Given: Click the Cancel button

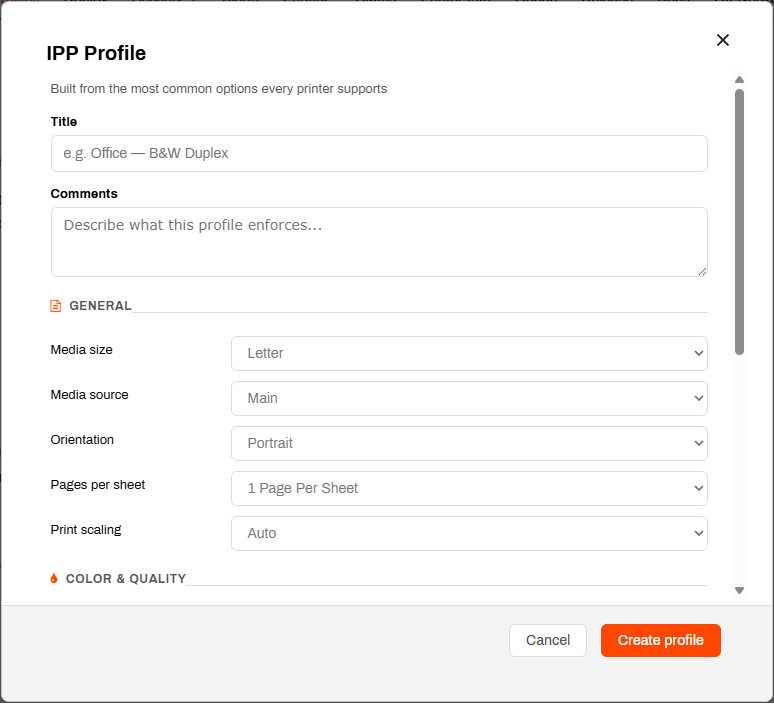Looking at the screenshot, I should tap(547, 640).
